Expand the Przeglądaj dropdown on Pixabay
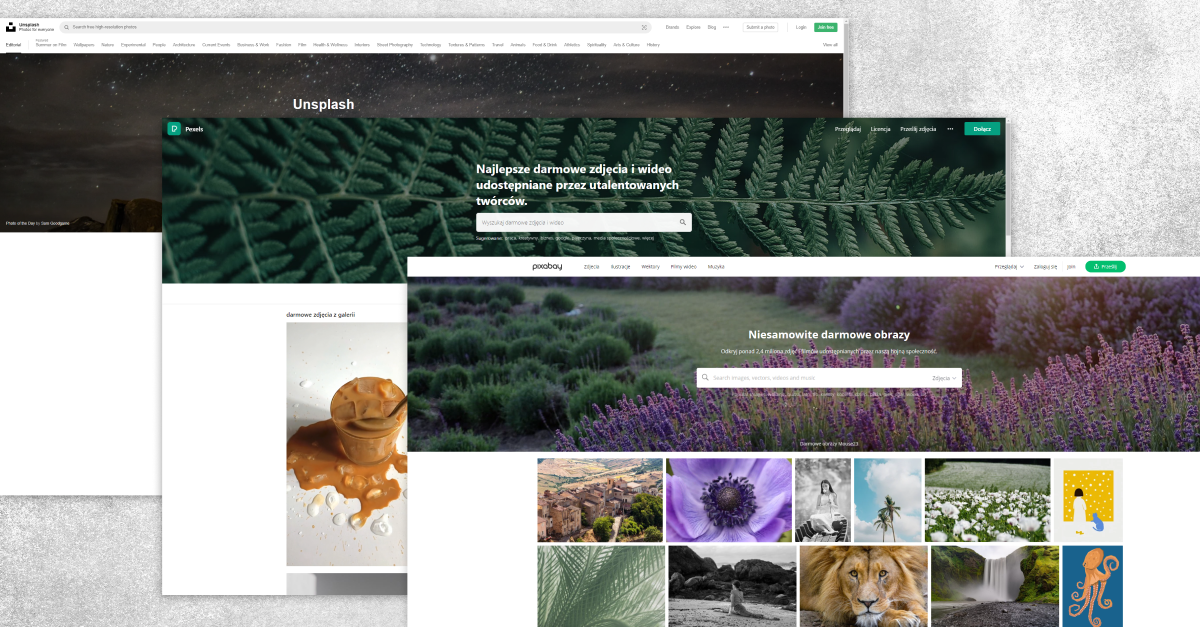Viewport: 1200px width, 627px height. point(1009,267)
